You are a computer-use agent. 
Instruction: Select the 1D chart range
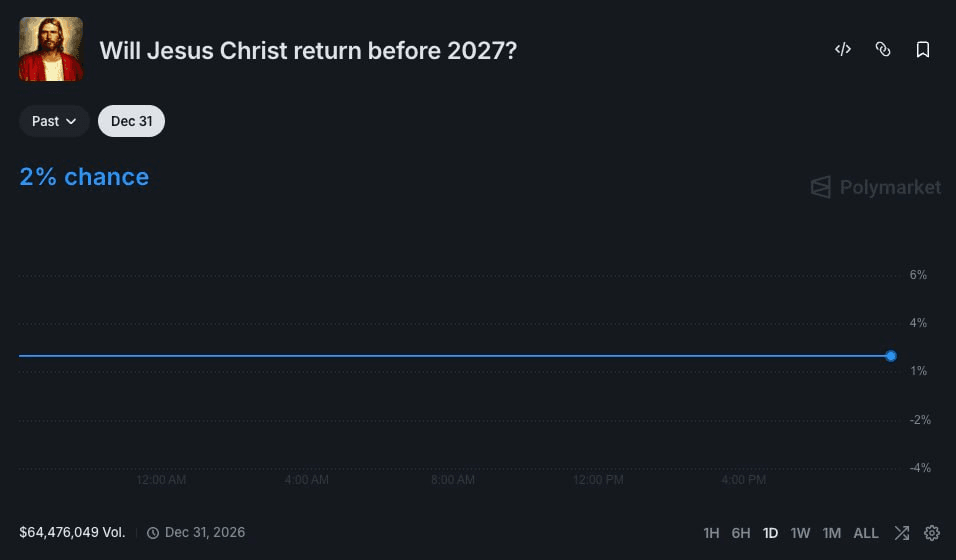[x=770, y=533]
